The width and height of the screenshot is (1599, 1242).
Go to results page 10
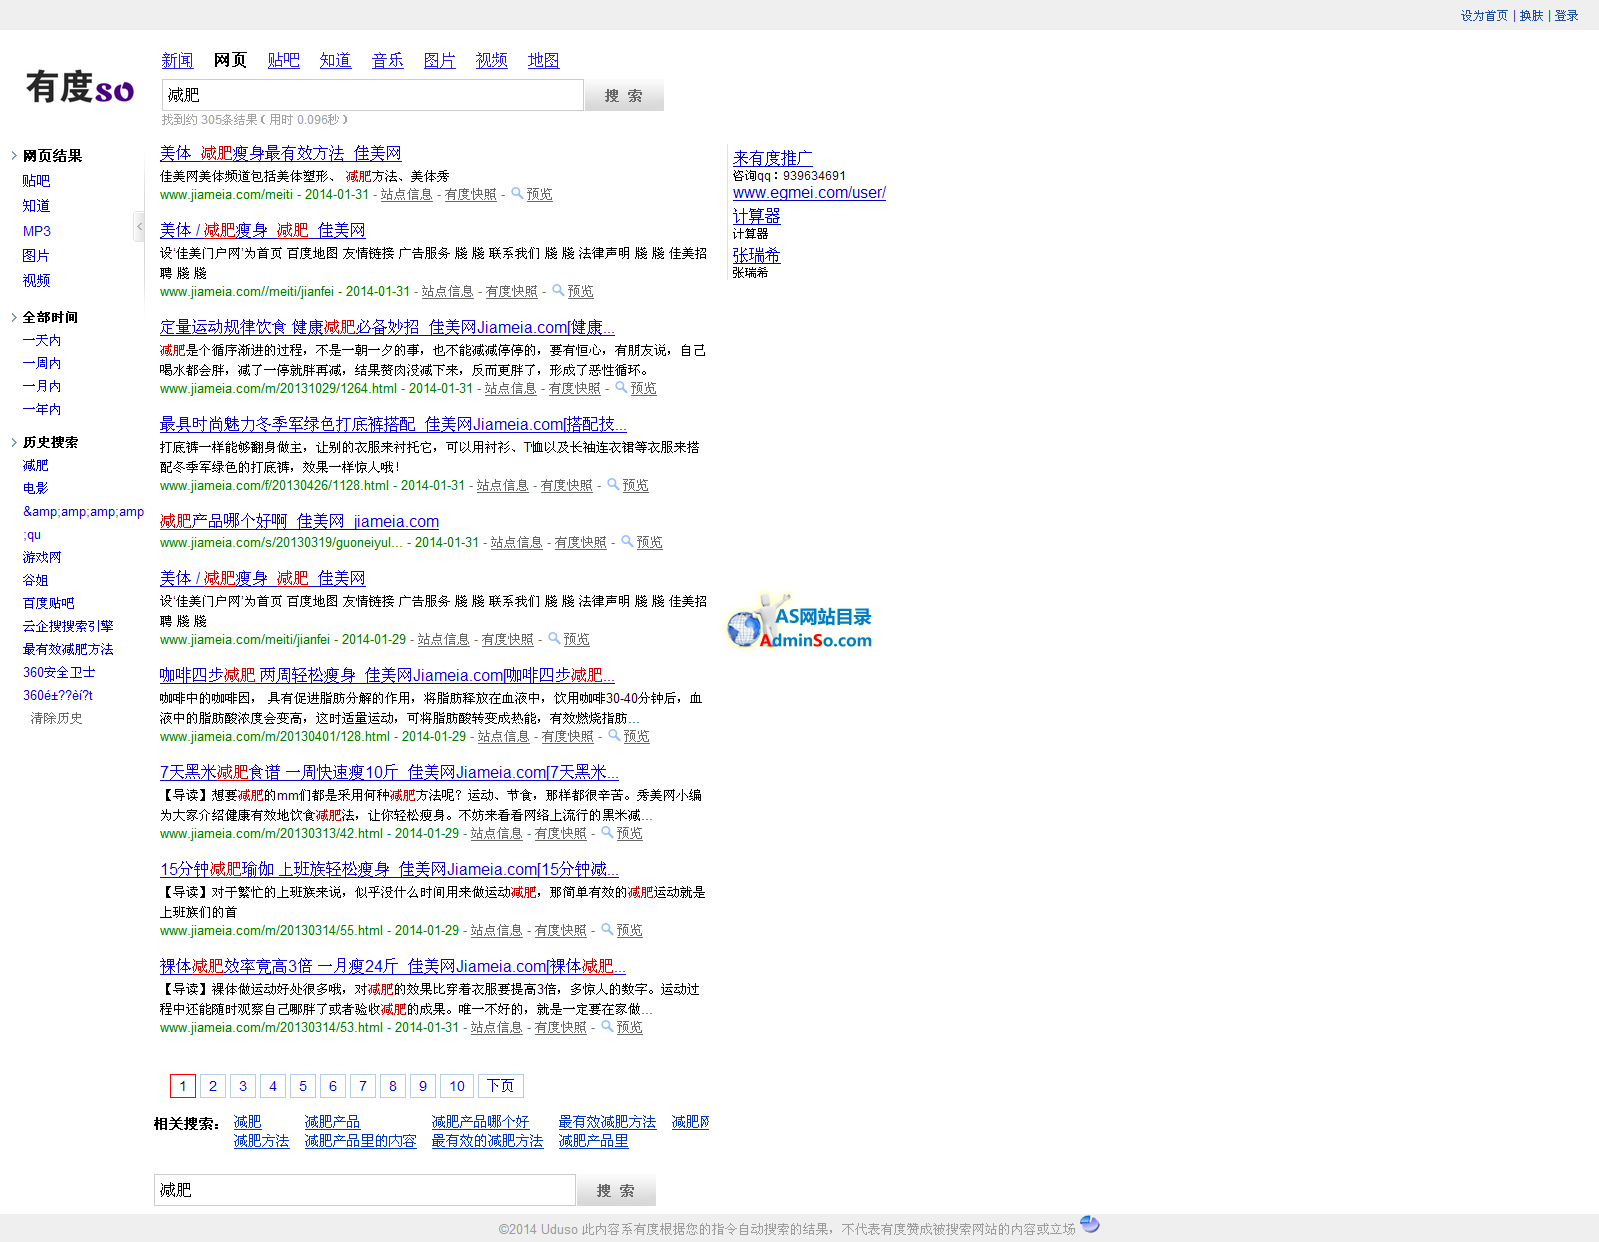coord(457,1086)
